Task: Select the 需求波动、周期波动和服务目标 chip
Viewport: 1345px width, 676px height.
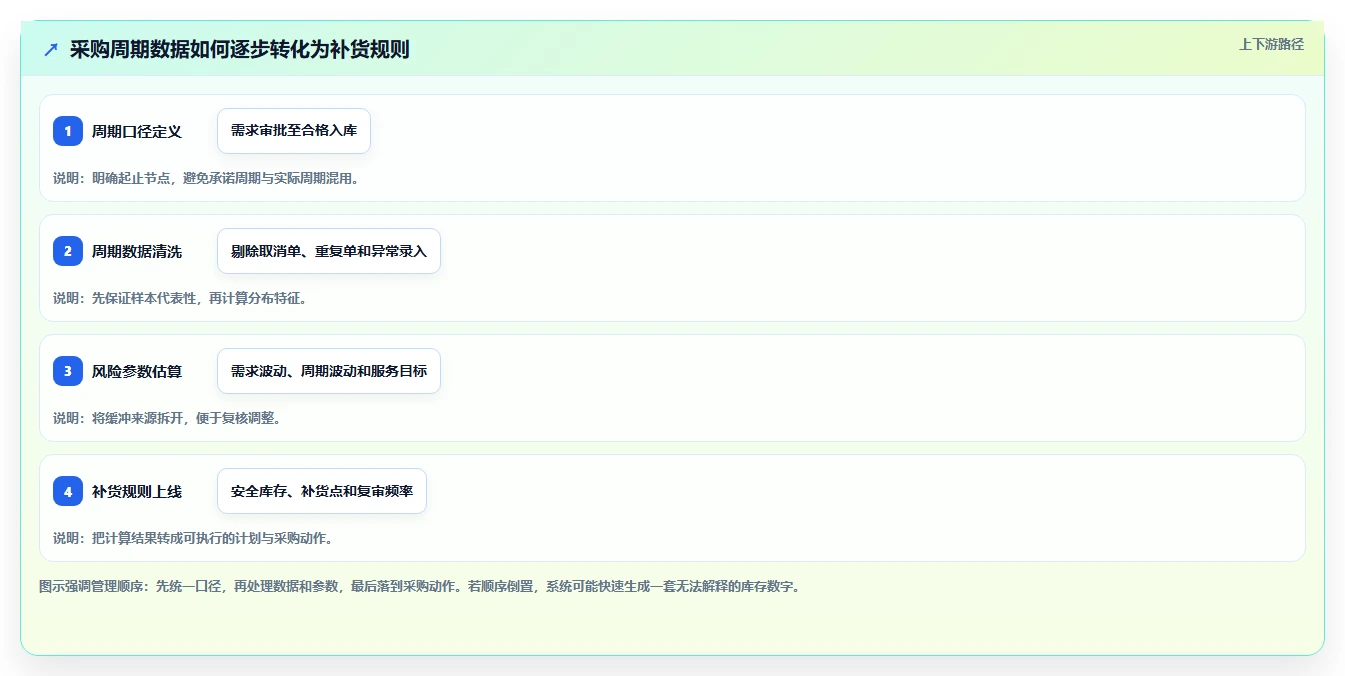Action: [x=329, y=371]
